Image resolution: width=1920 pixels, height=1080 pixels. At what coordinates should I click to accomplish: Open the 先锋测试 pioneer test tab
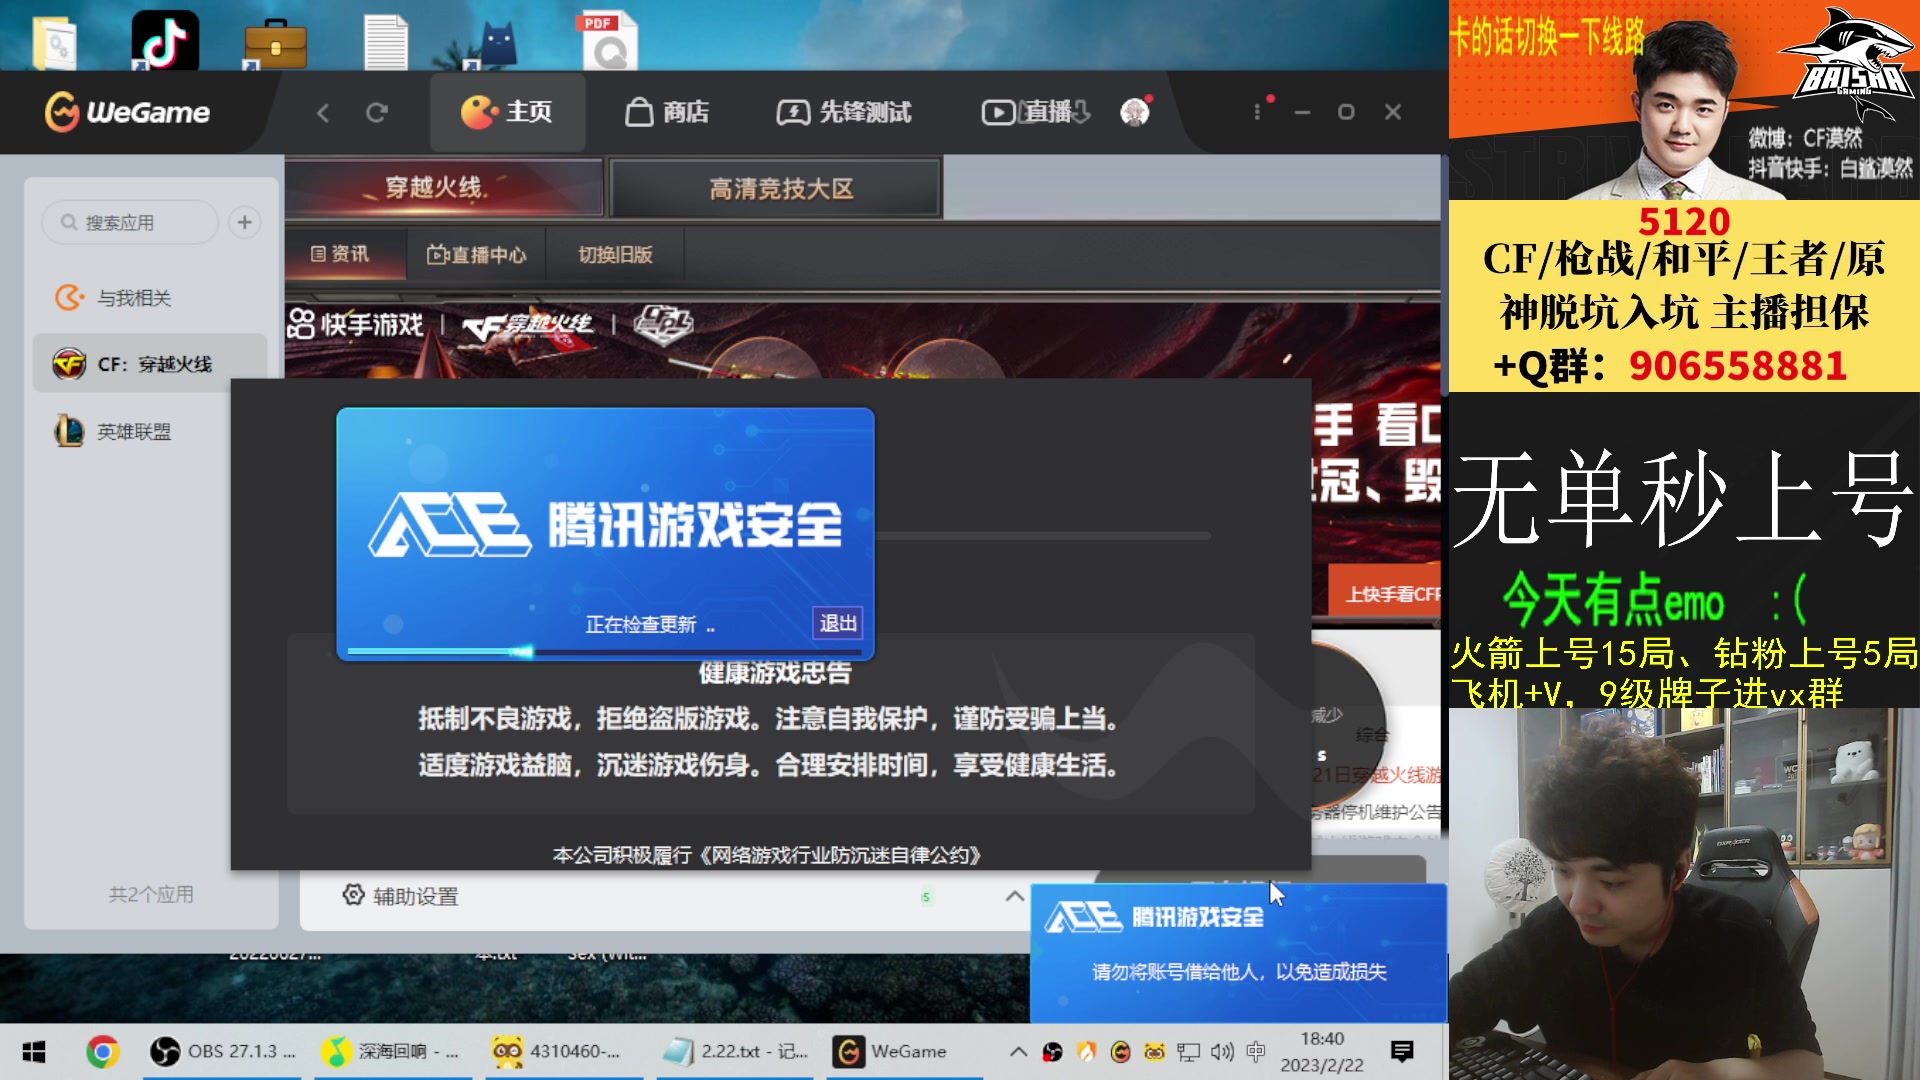tap(844, 112)
